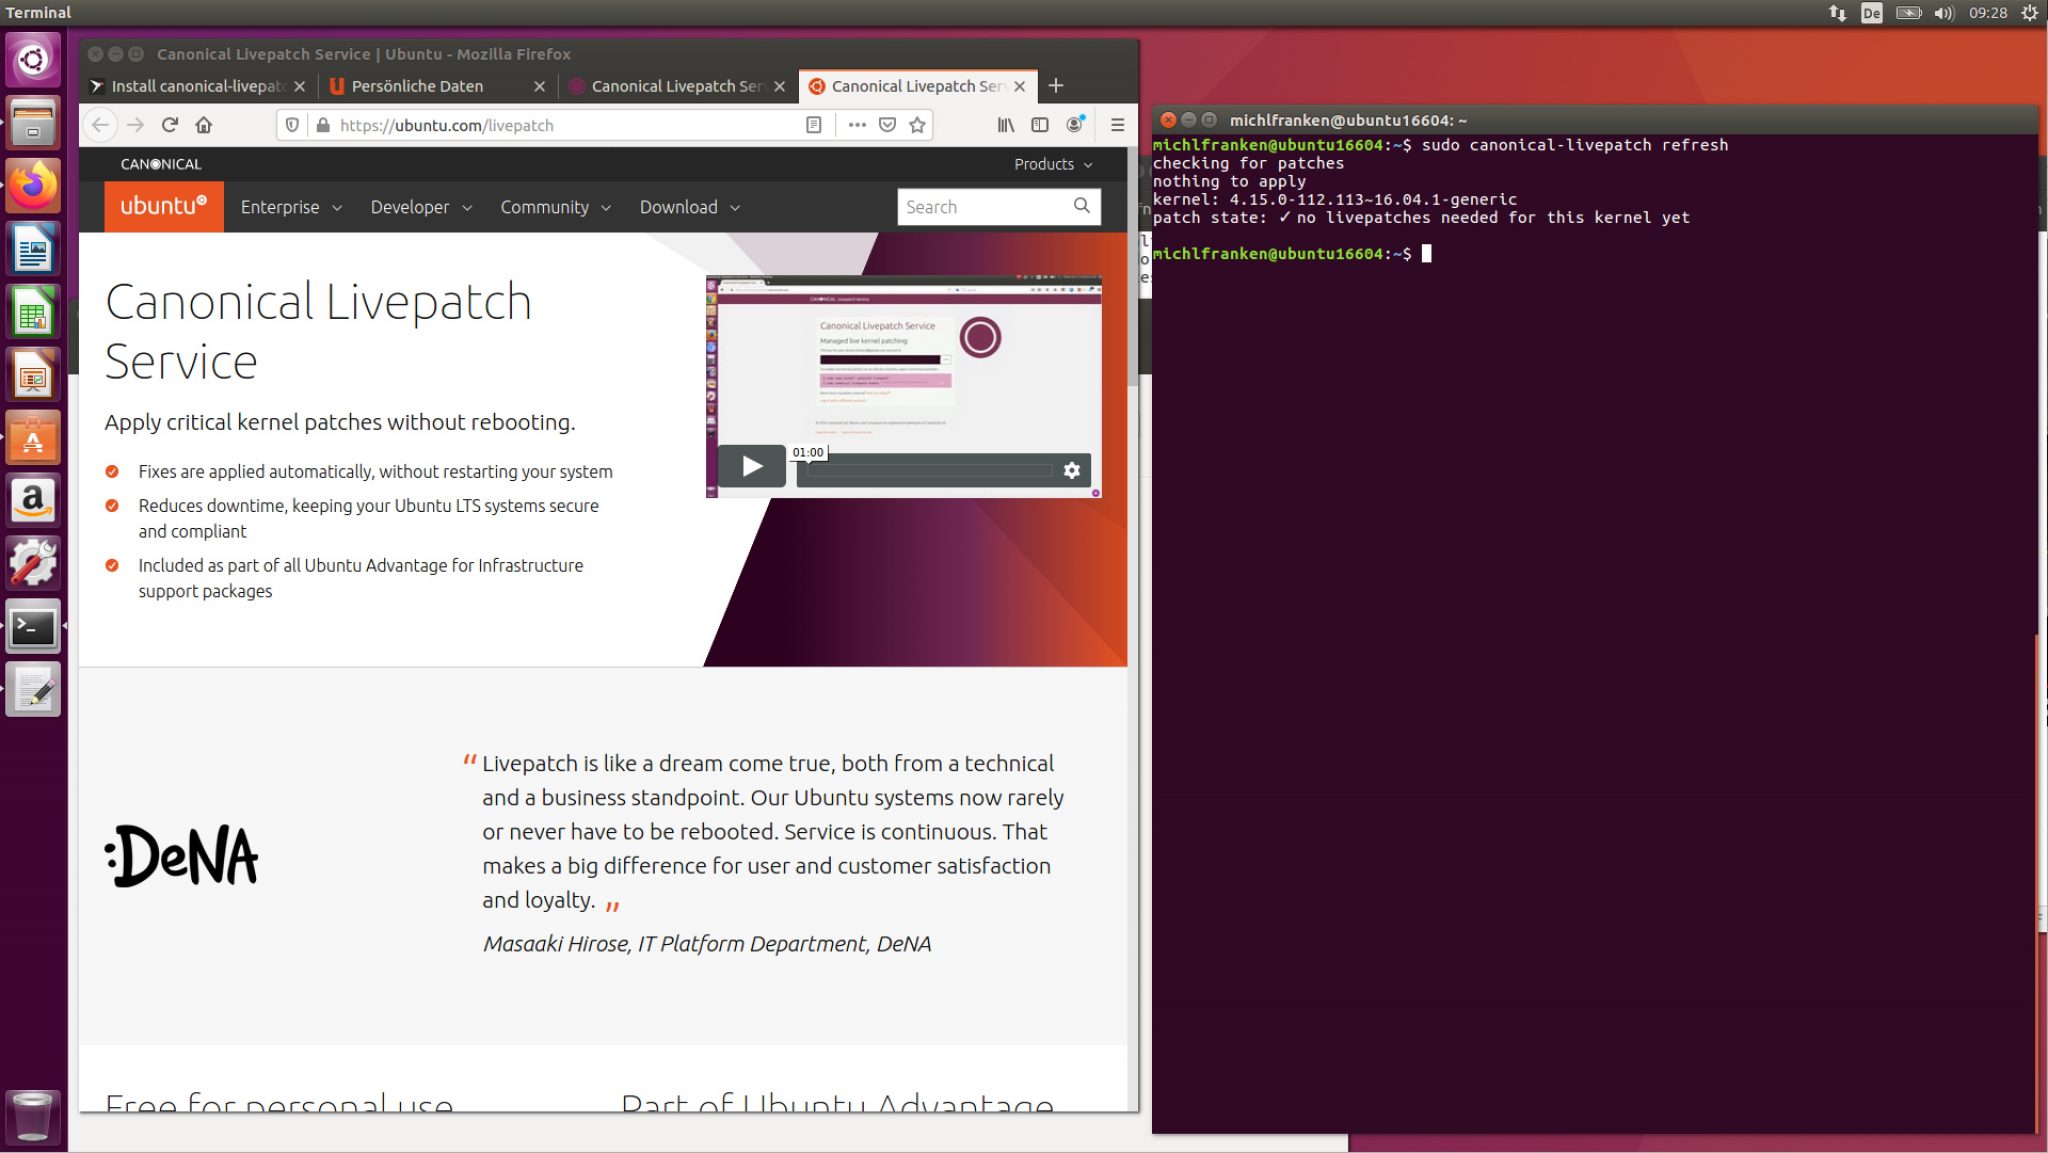Open the system power cog menu

click(2029, 13)
